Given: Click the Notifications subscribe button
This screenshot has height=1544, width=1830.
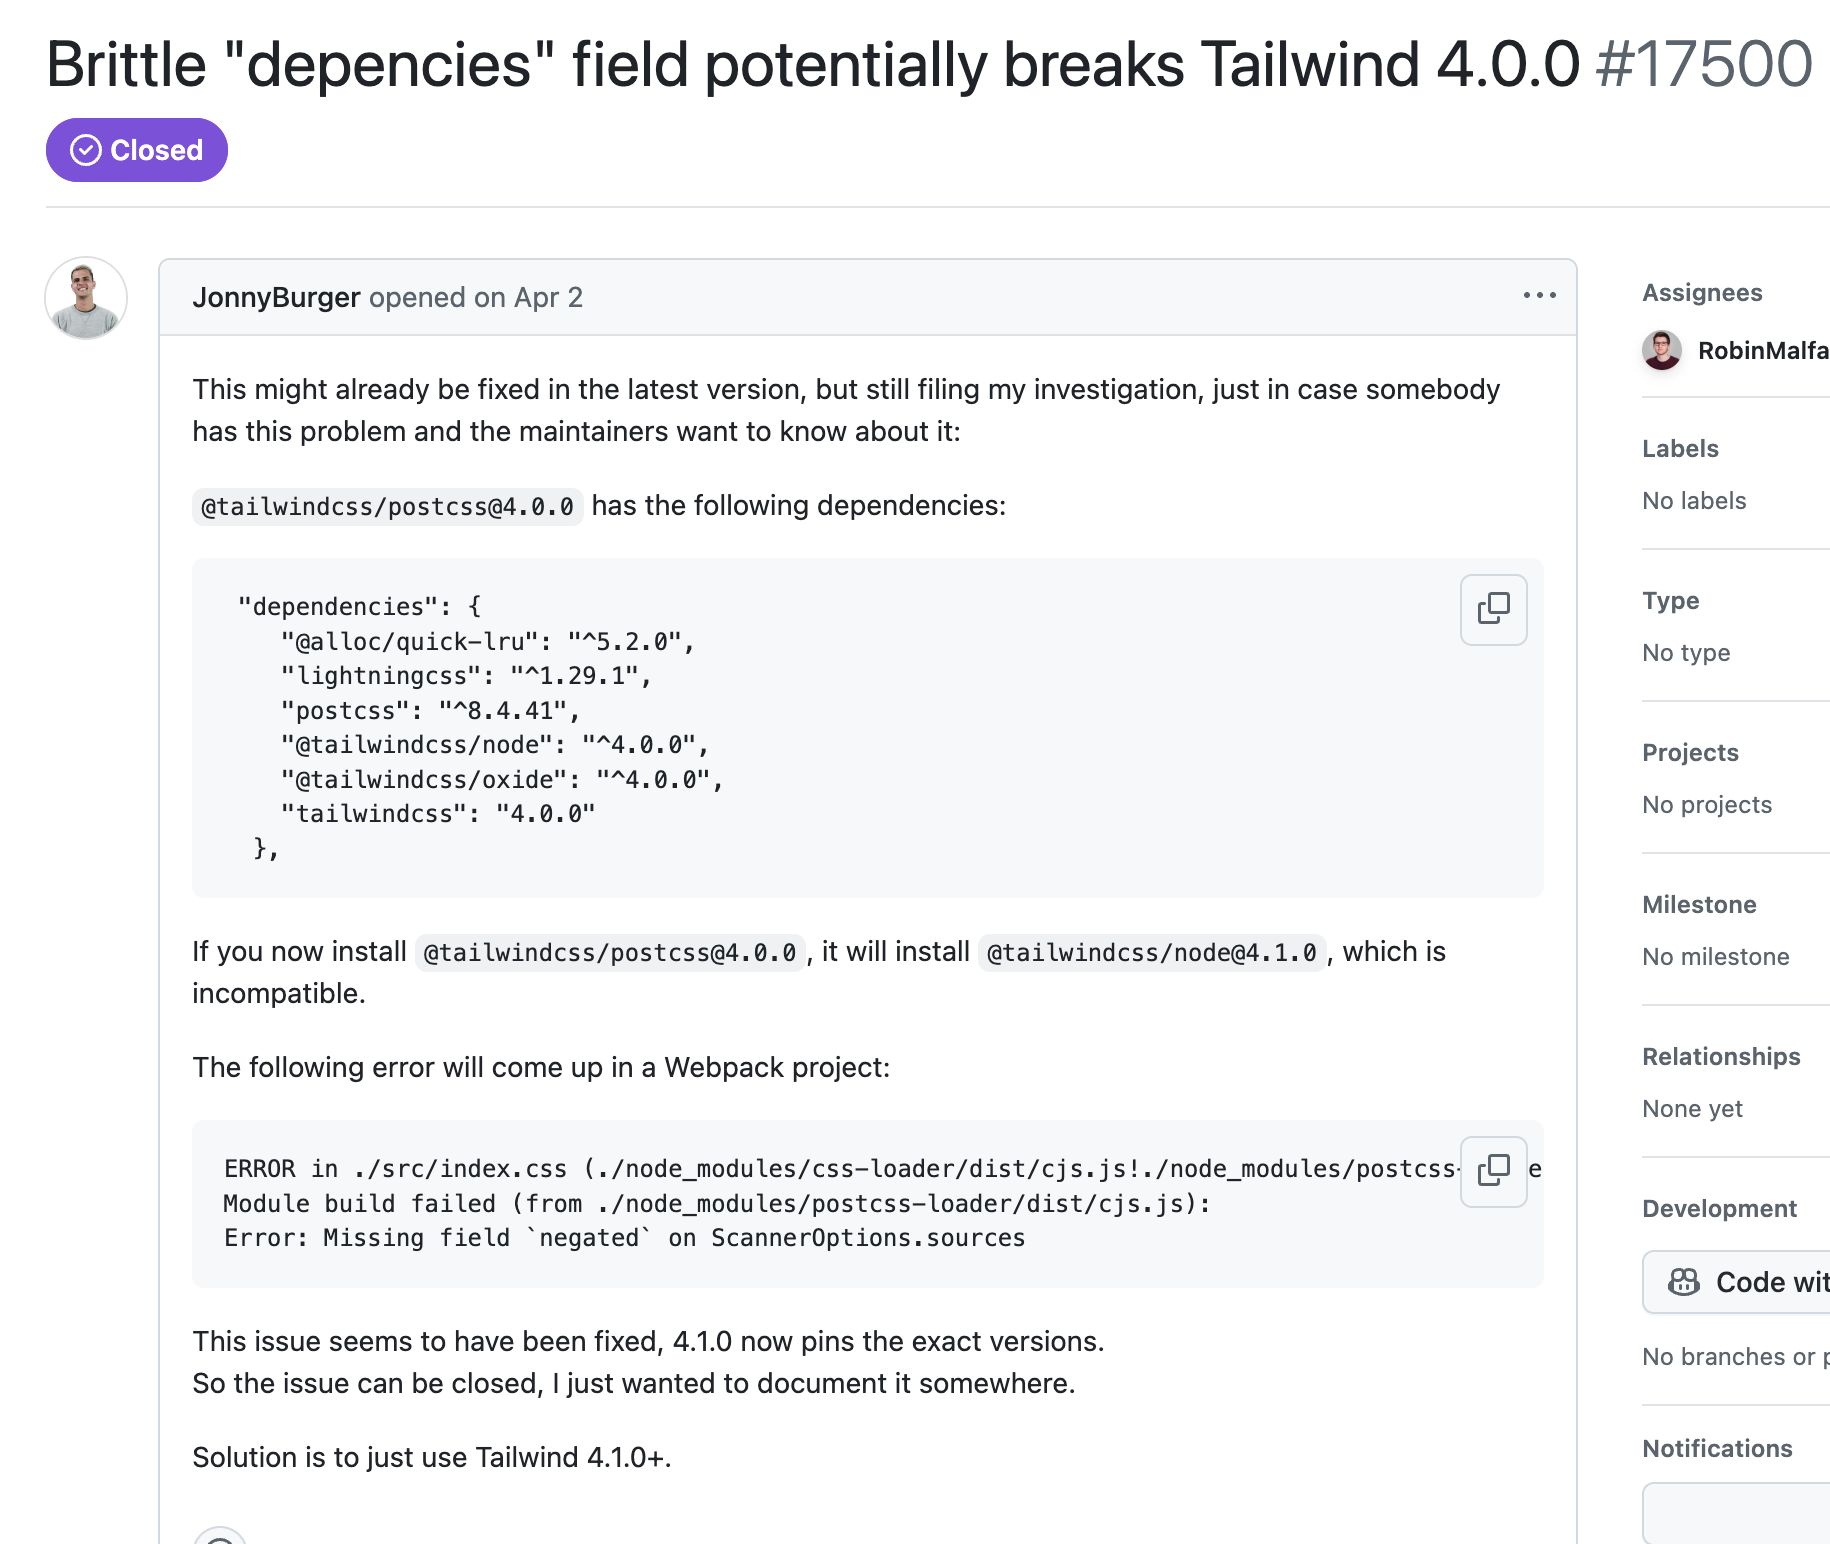Looking at the screenshot, I should click(x=1737, y=1513).
